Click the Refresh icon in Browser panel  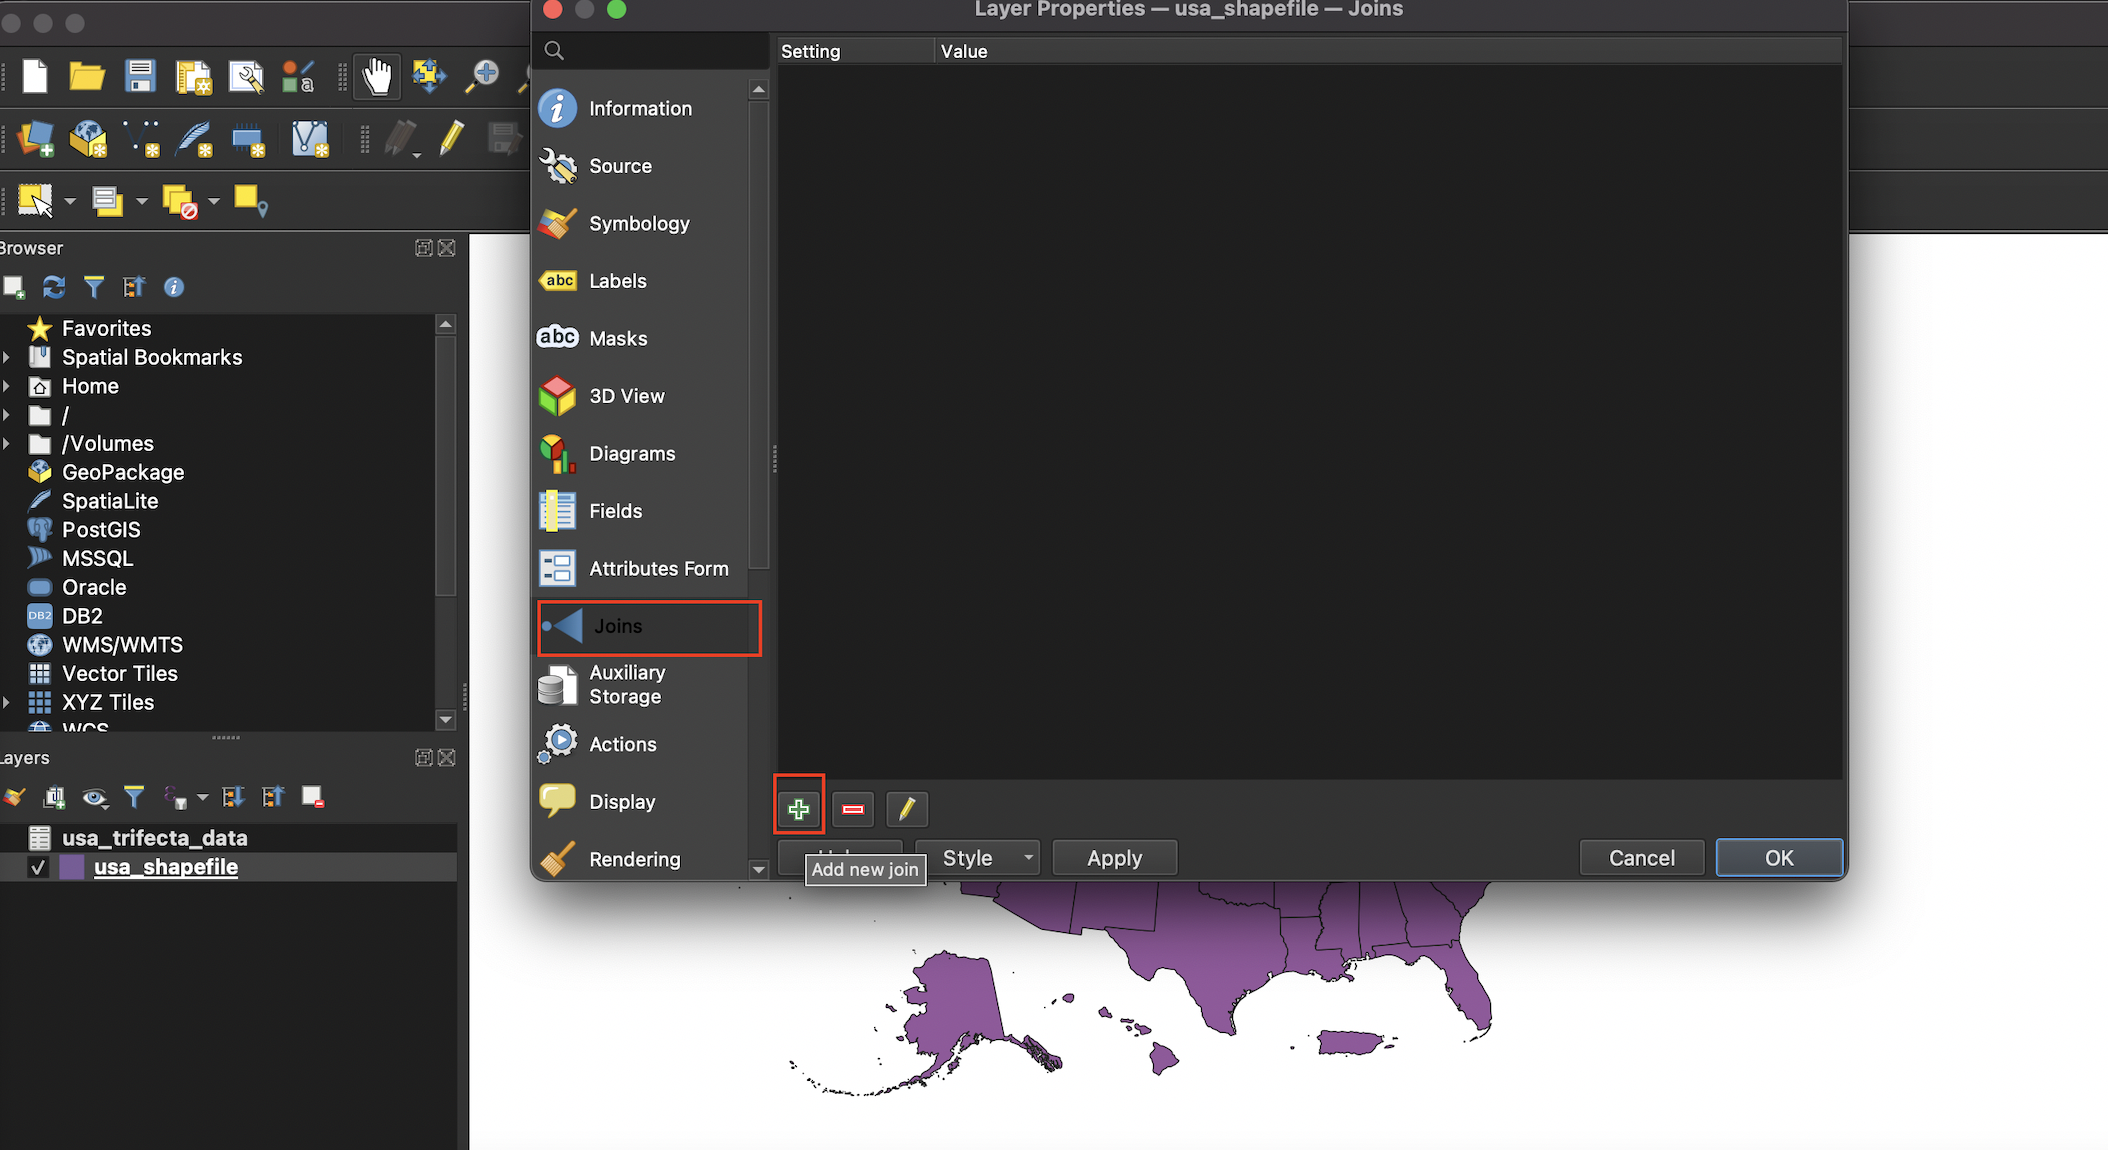coord(54,288)
